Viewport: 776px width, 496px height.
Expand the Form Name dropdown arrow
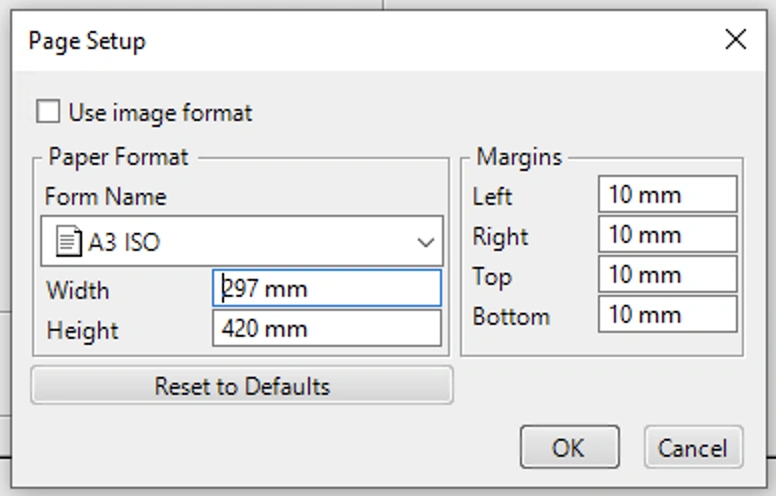(x=425, y=242)
